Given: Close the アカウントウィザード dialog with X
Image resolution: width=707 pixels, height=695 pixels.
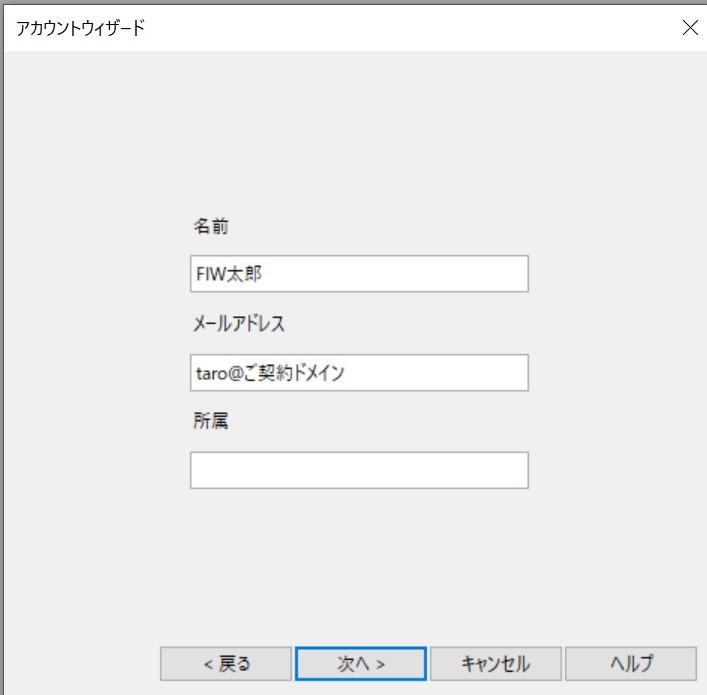Looking at the screenshot, I should coord(690,28).
